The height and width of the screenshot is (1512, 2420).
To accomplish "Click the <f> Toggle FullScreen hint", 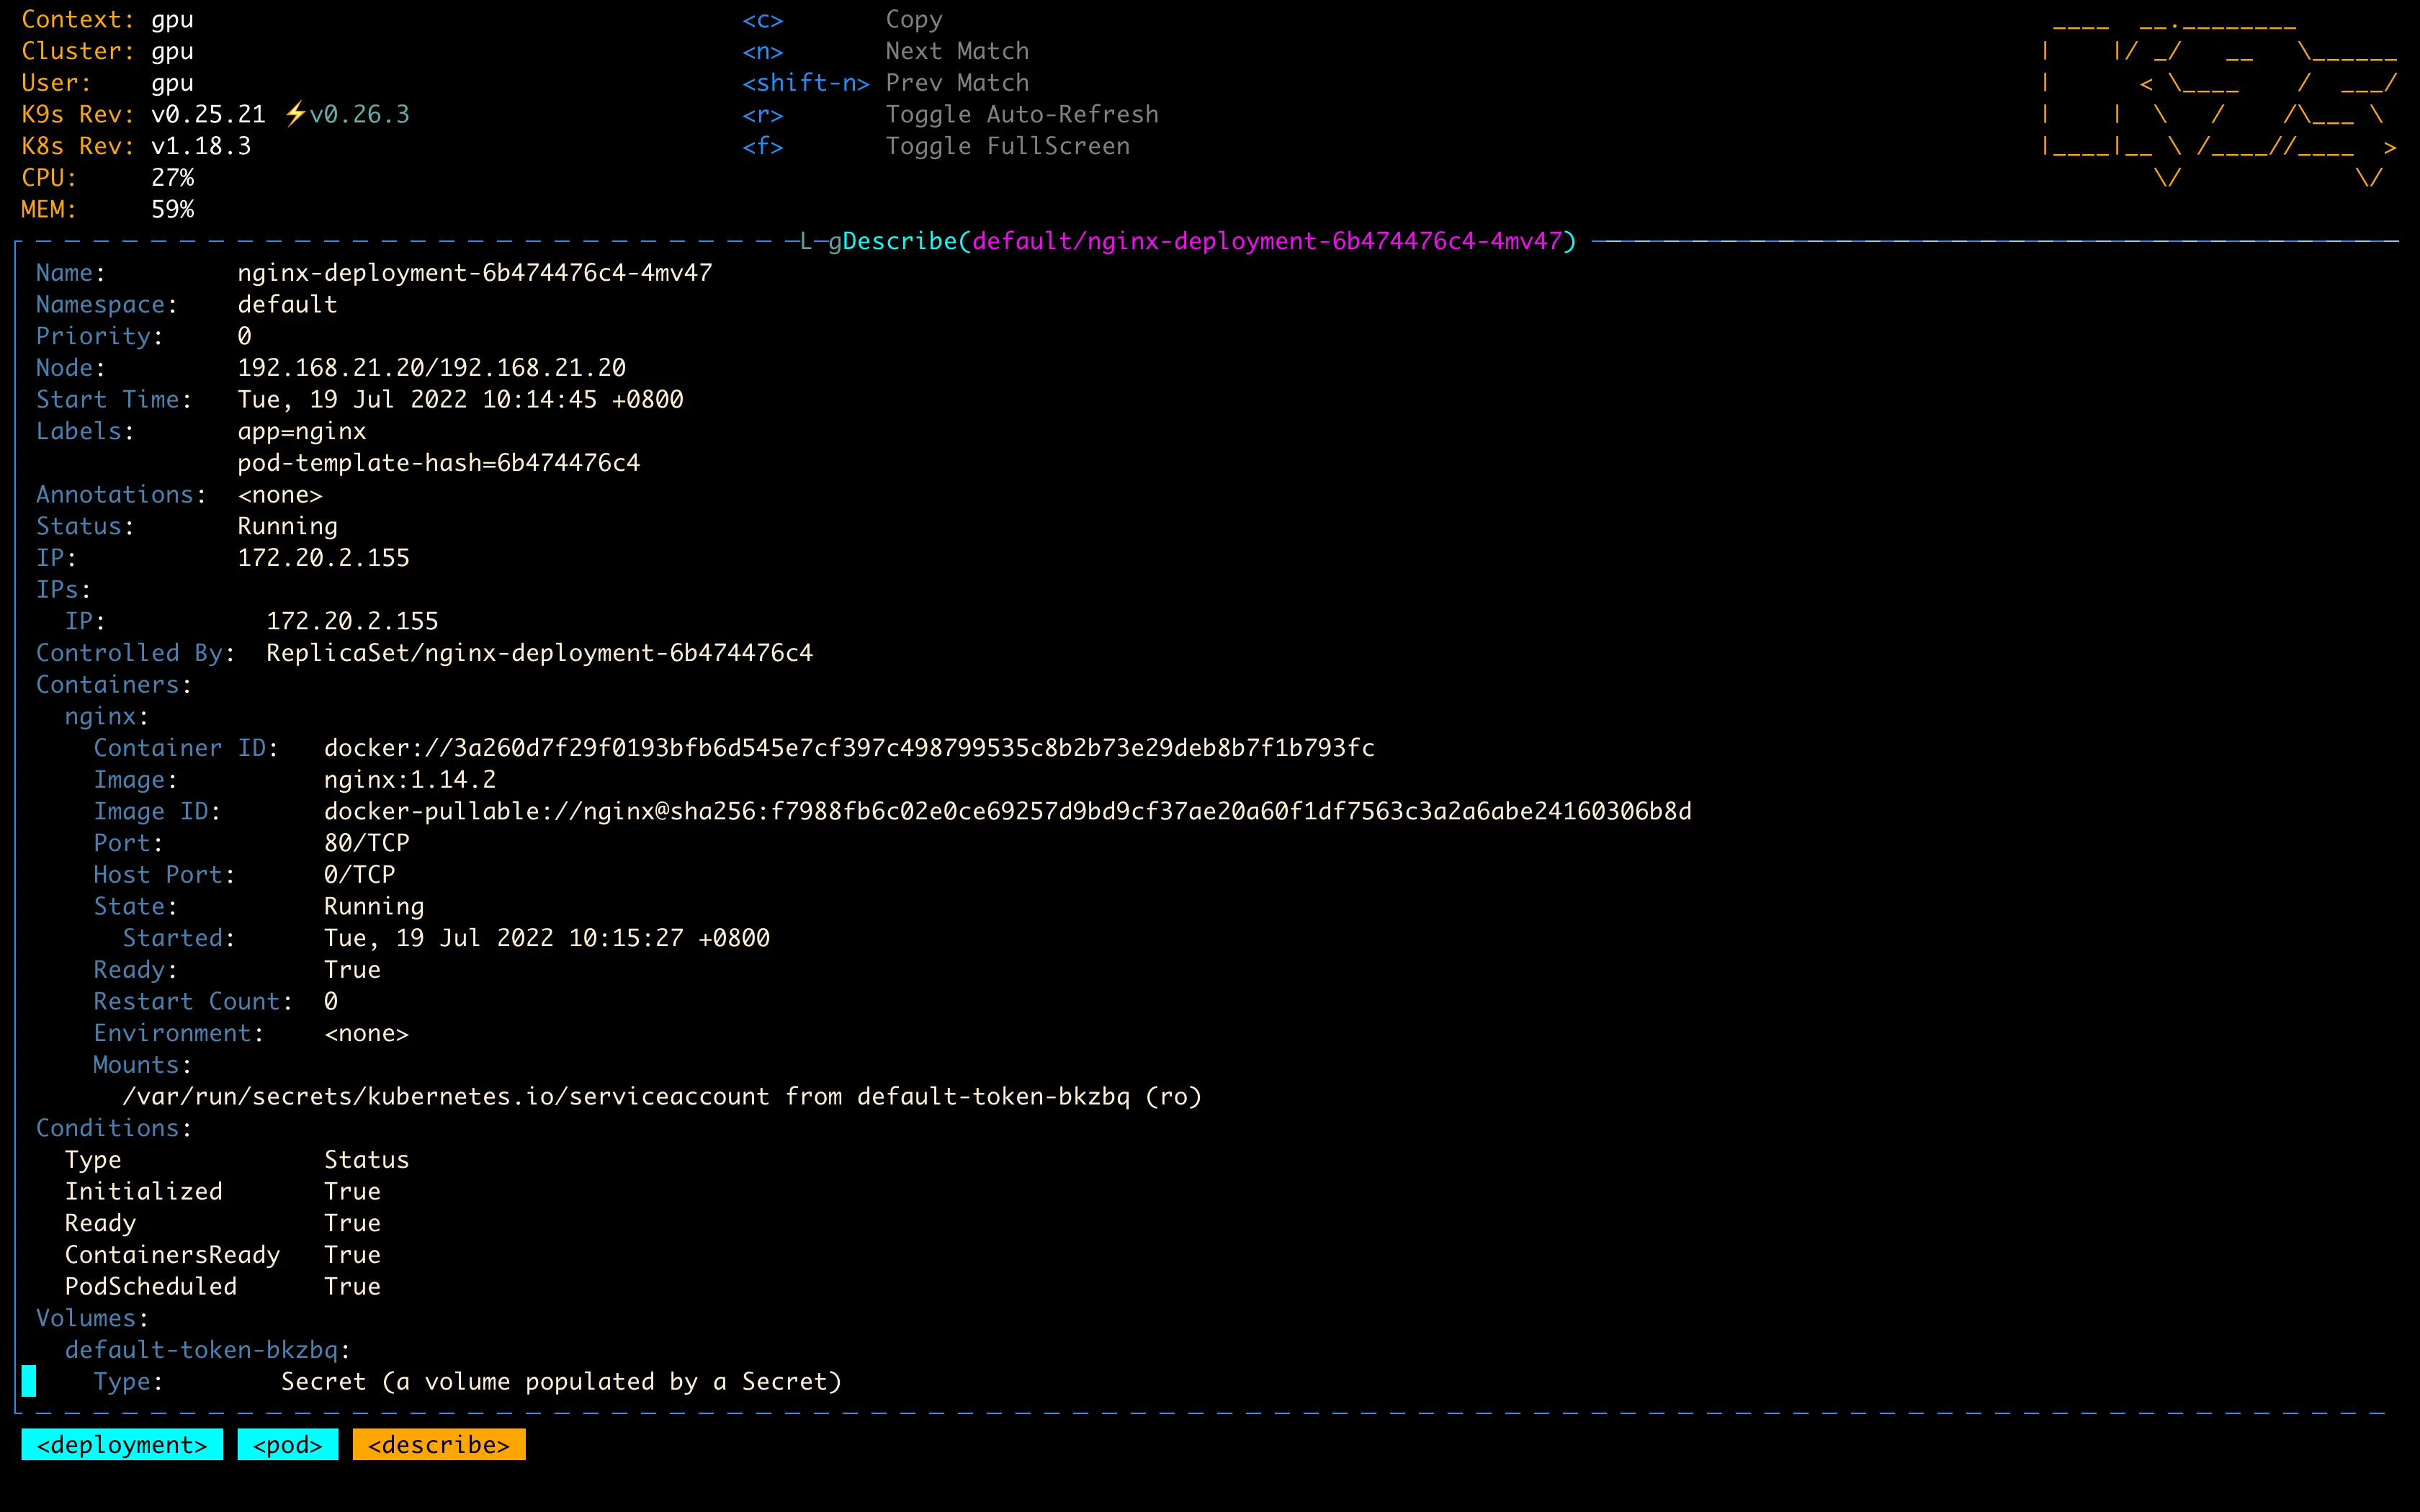I will (x=936, y=147).
